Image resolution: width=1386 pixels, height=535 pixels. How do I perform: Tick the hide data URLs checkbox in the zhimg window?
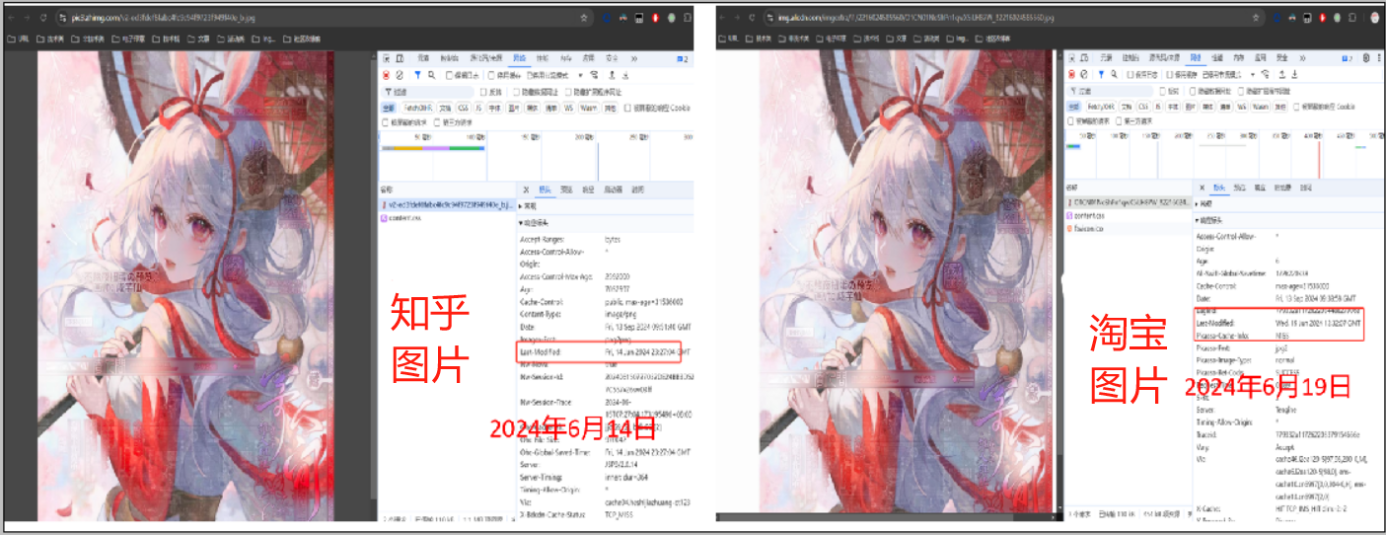[516, 92]
